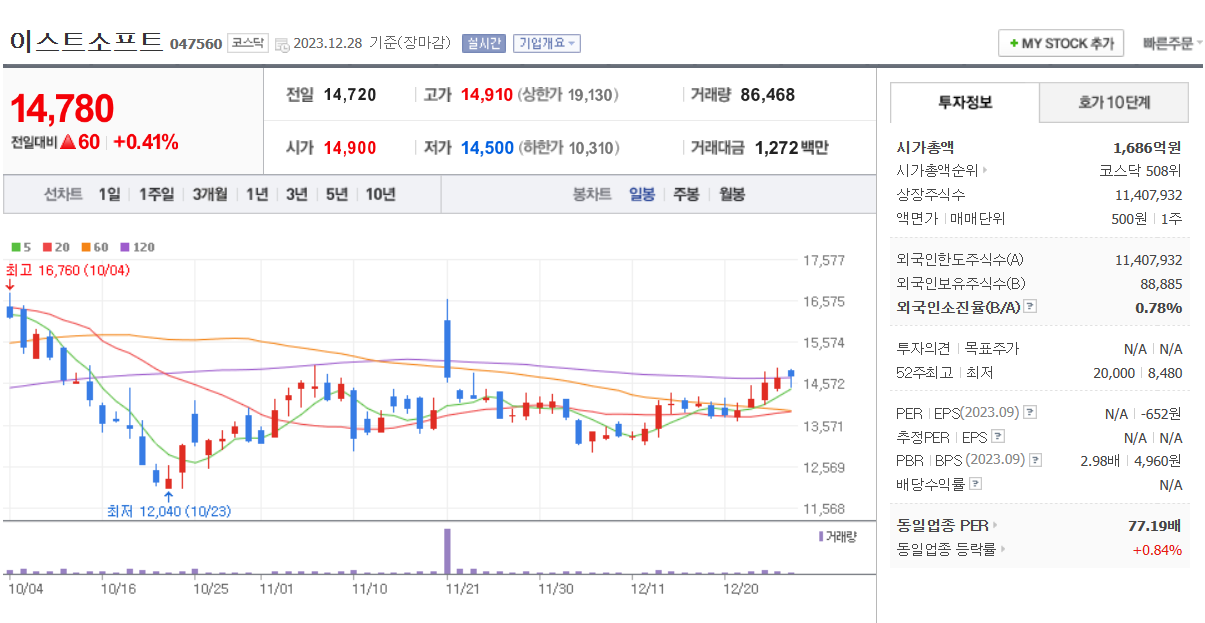Screen dimensions: 1205x623
Task: Click the calendar icon beside the date
Action: coord(281,44)
